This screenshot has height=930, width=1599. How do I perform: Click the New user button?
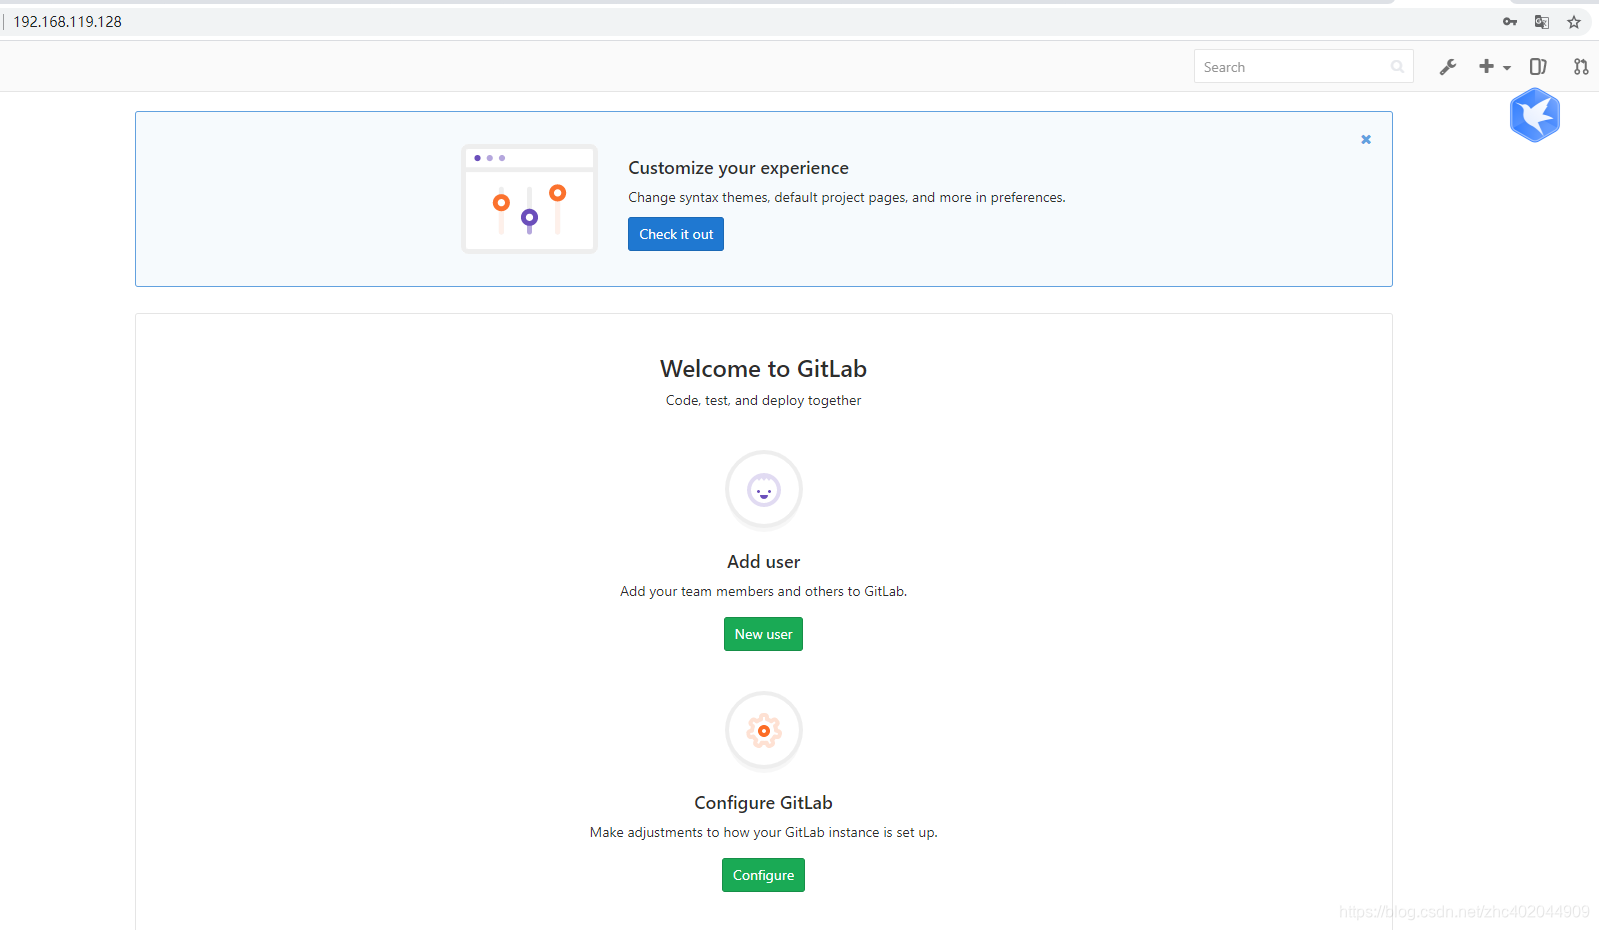coord(763,634)
